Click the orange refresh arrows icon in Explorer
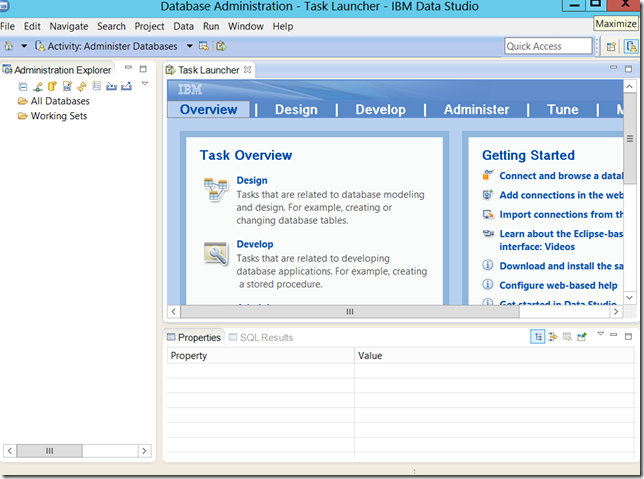 [x=82, y=86]
